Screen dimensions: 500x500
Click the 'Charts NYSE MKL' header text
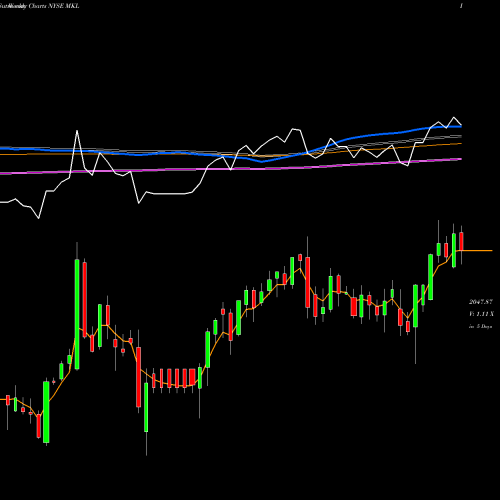[x=54, y=6]
